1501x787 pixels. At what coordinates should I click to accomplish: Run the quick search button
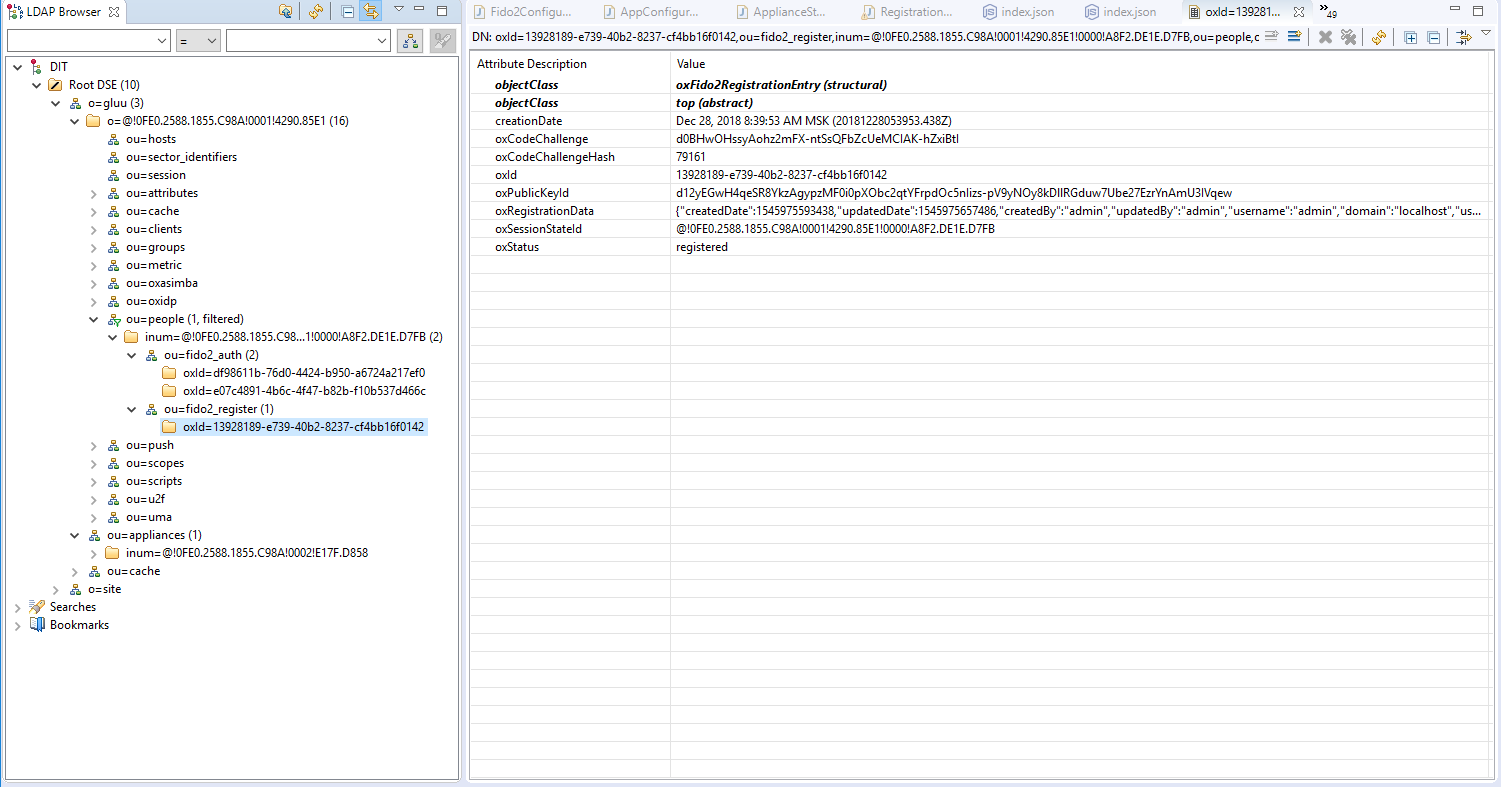(x=409, y=40)
